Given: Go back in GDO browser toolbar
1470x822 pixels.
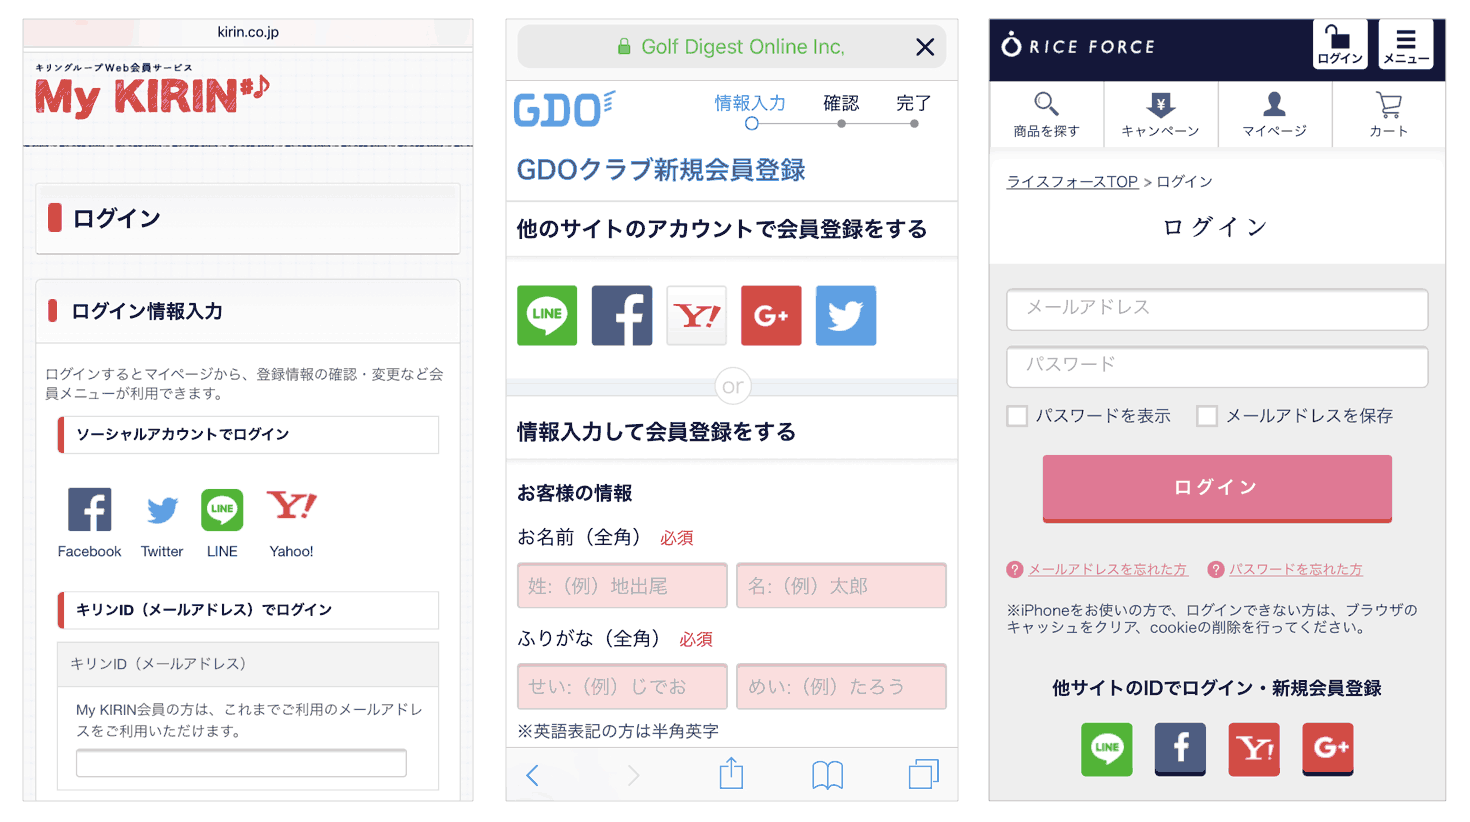Looking at the screenshot, I should (x=533, y=775).
